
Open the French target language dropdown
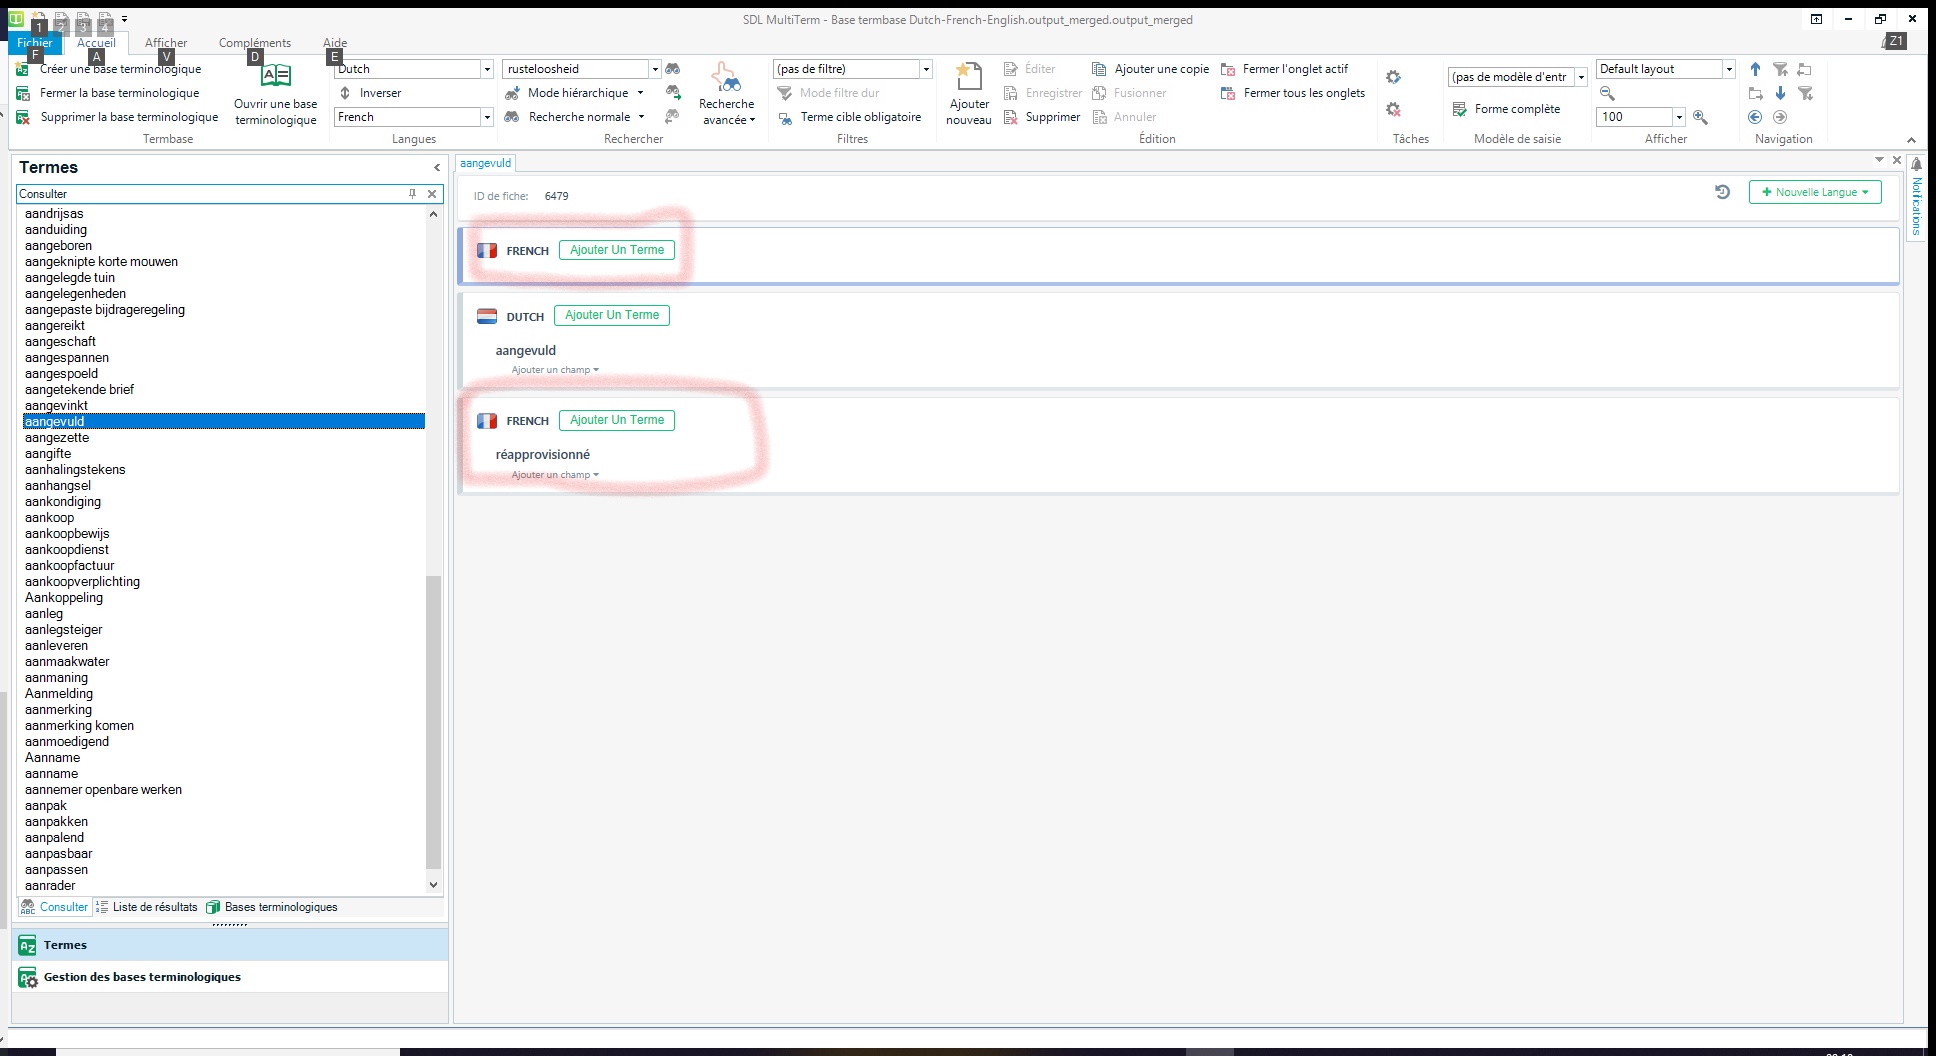(x=487, y=117)
